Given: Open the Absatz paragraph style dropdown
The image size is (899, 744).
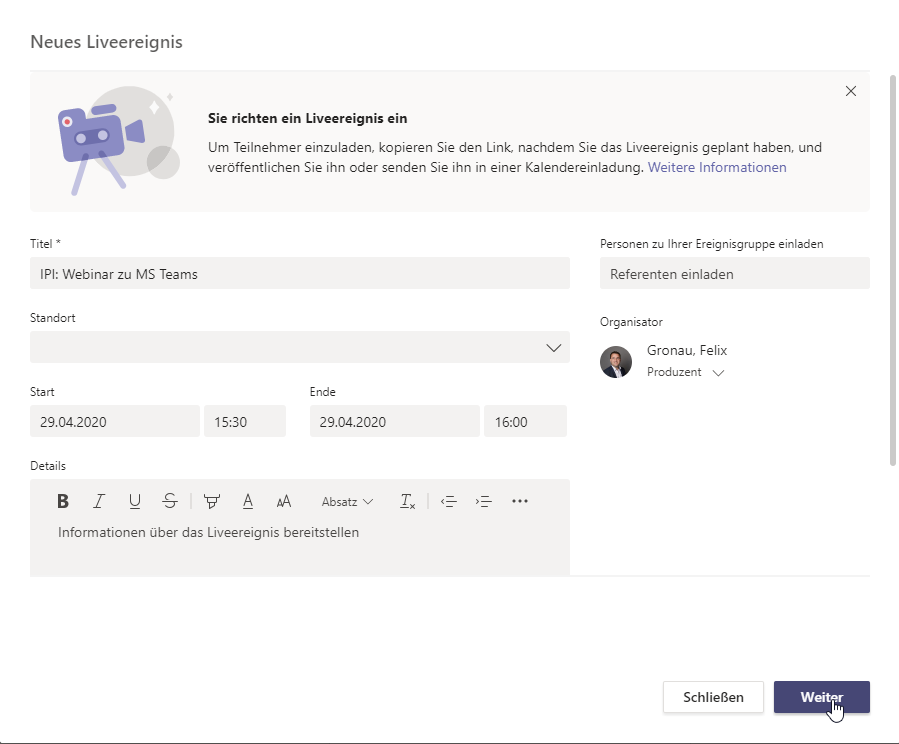Looking at the screenshot, I should (x=347, y=502).
